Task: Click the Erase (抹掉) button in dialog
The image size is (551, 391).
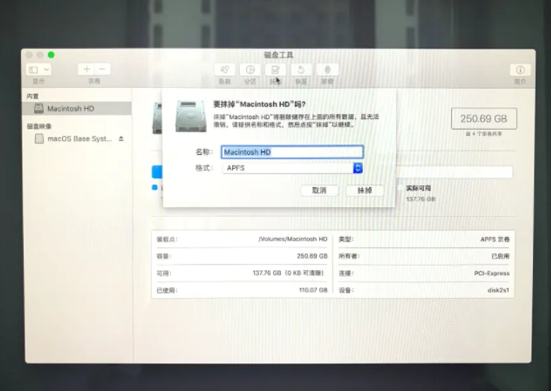Action: click(x=365, y=190)
